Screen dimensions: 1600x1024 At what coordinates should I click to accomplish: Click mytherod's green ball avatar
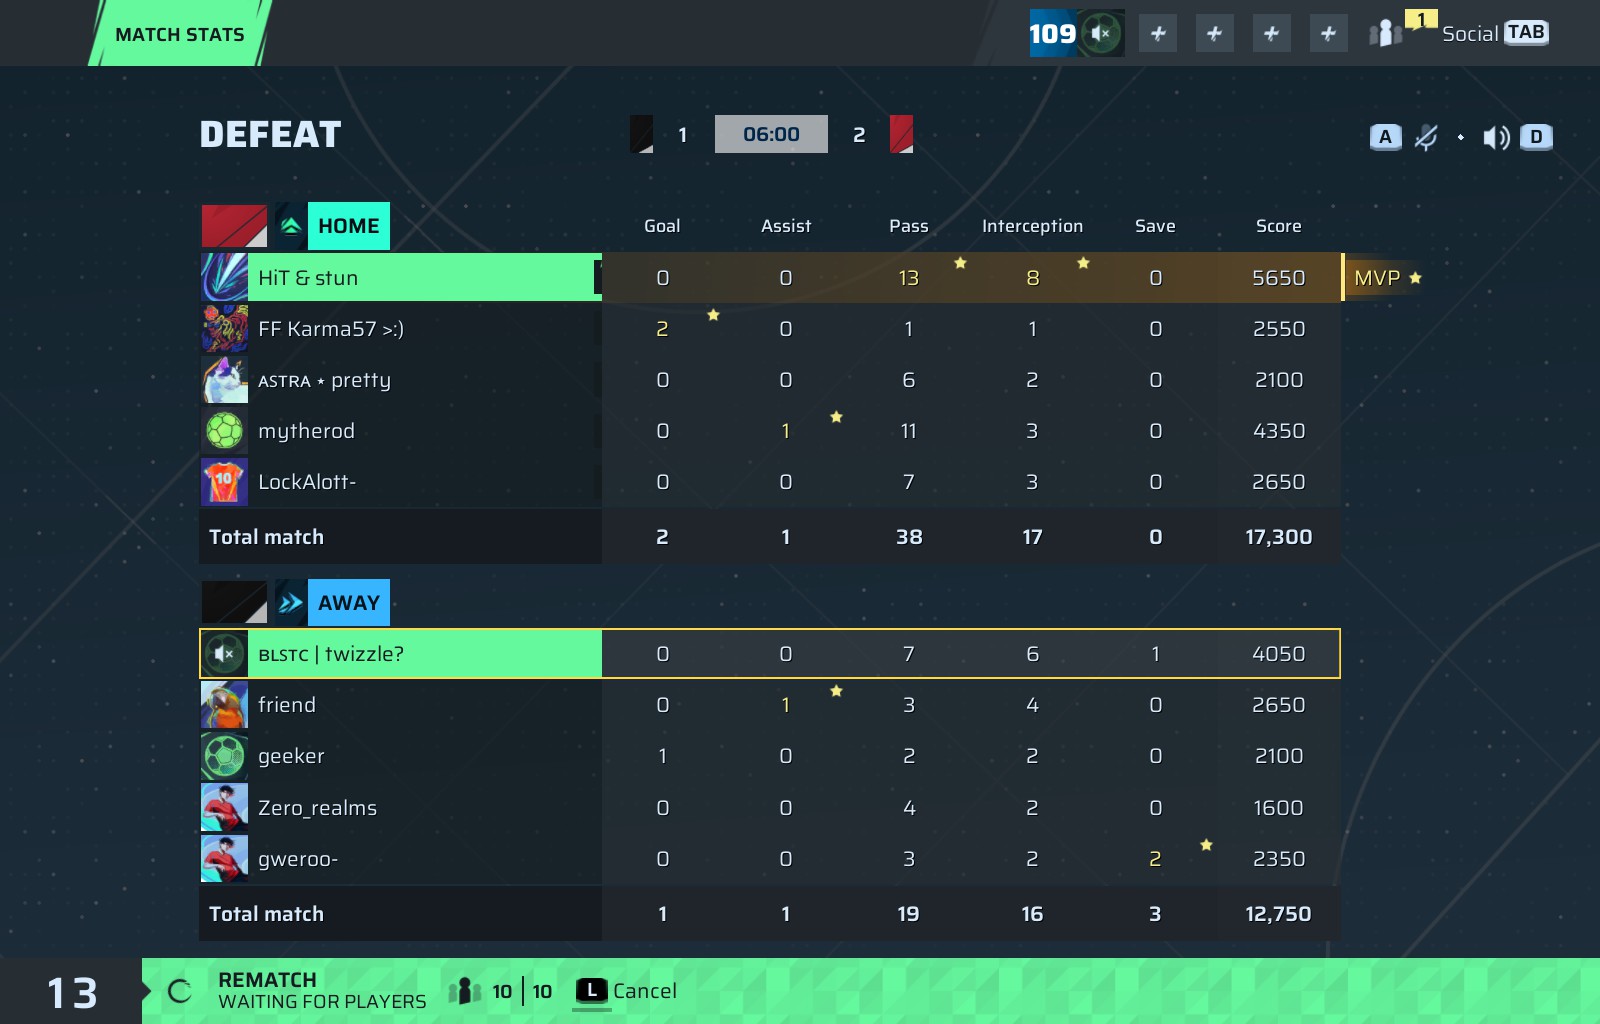(225, 431)
